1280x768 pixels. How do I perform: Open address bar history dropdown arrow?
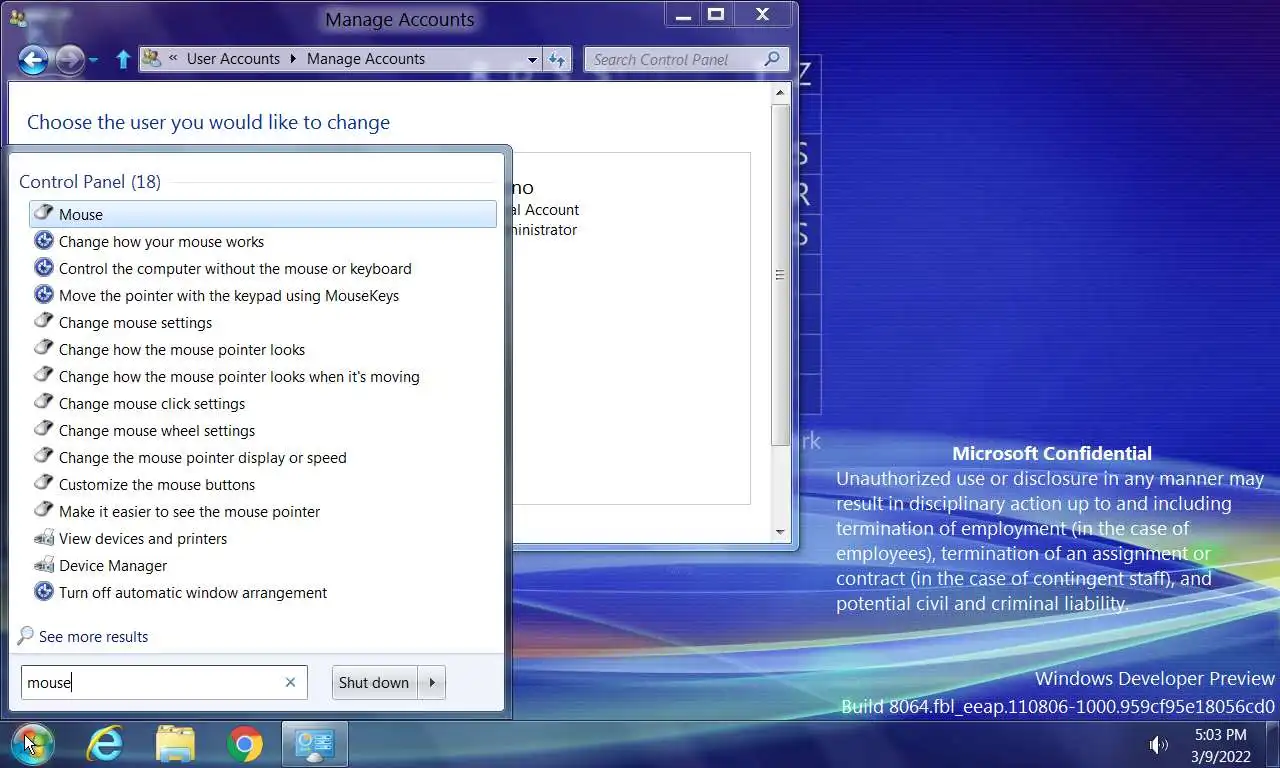[533, 60]
